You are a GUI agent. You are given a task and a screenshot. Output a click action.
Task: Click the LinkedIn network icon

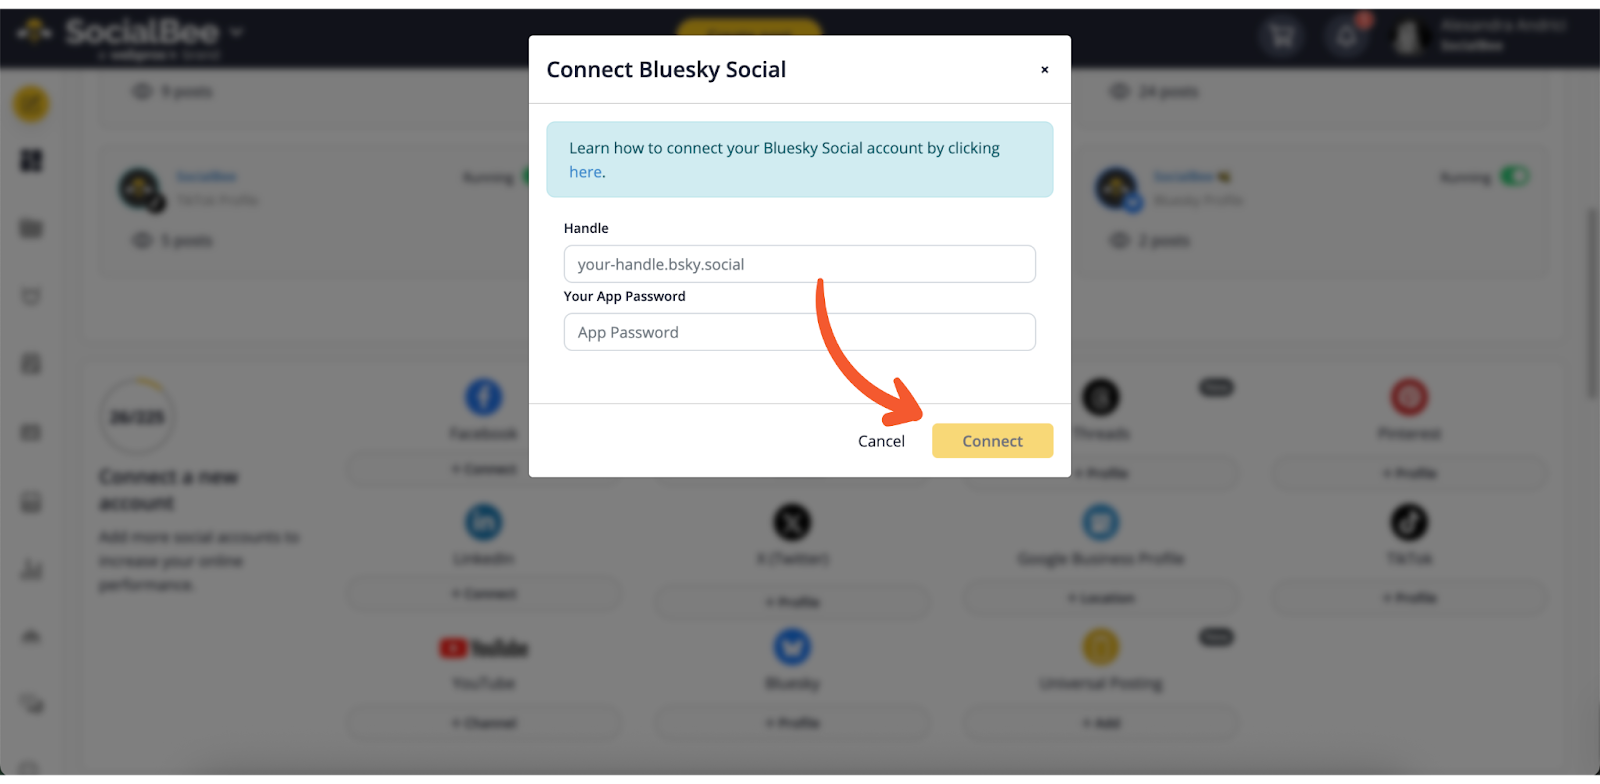484,522
